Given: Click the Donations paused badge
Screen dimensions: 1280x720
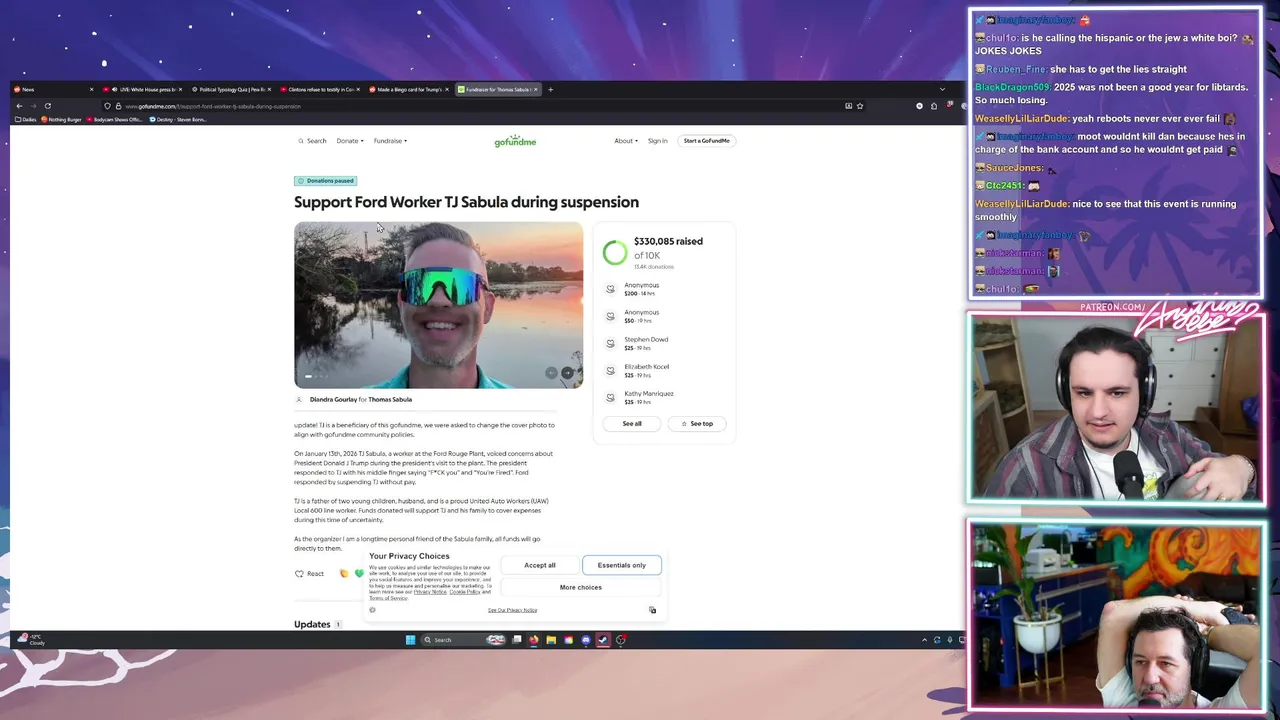Looking at the screenshot, I should [326, 181].
